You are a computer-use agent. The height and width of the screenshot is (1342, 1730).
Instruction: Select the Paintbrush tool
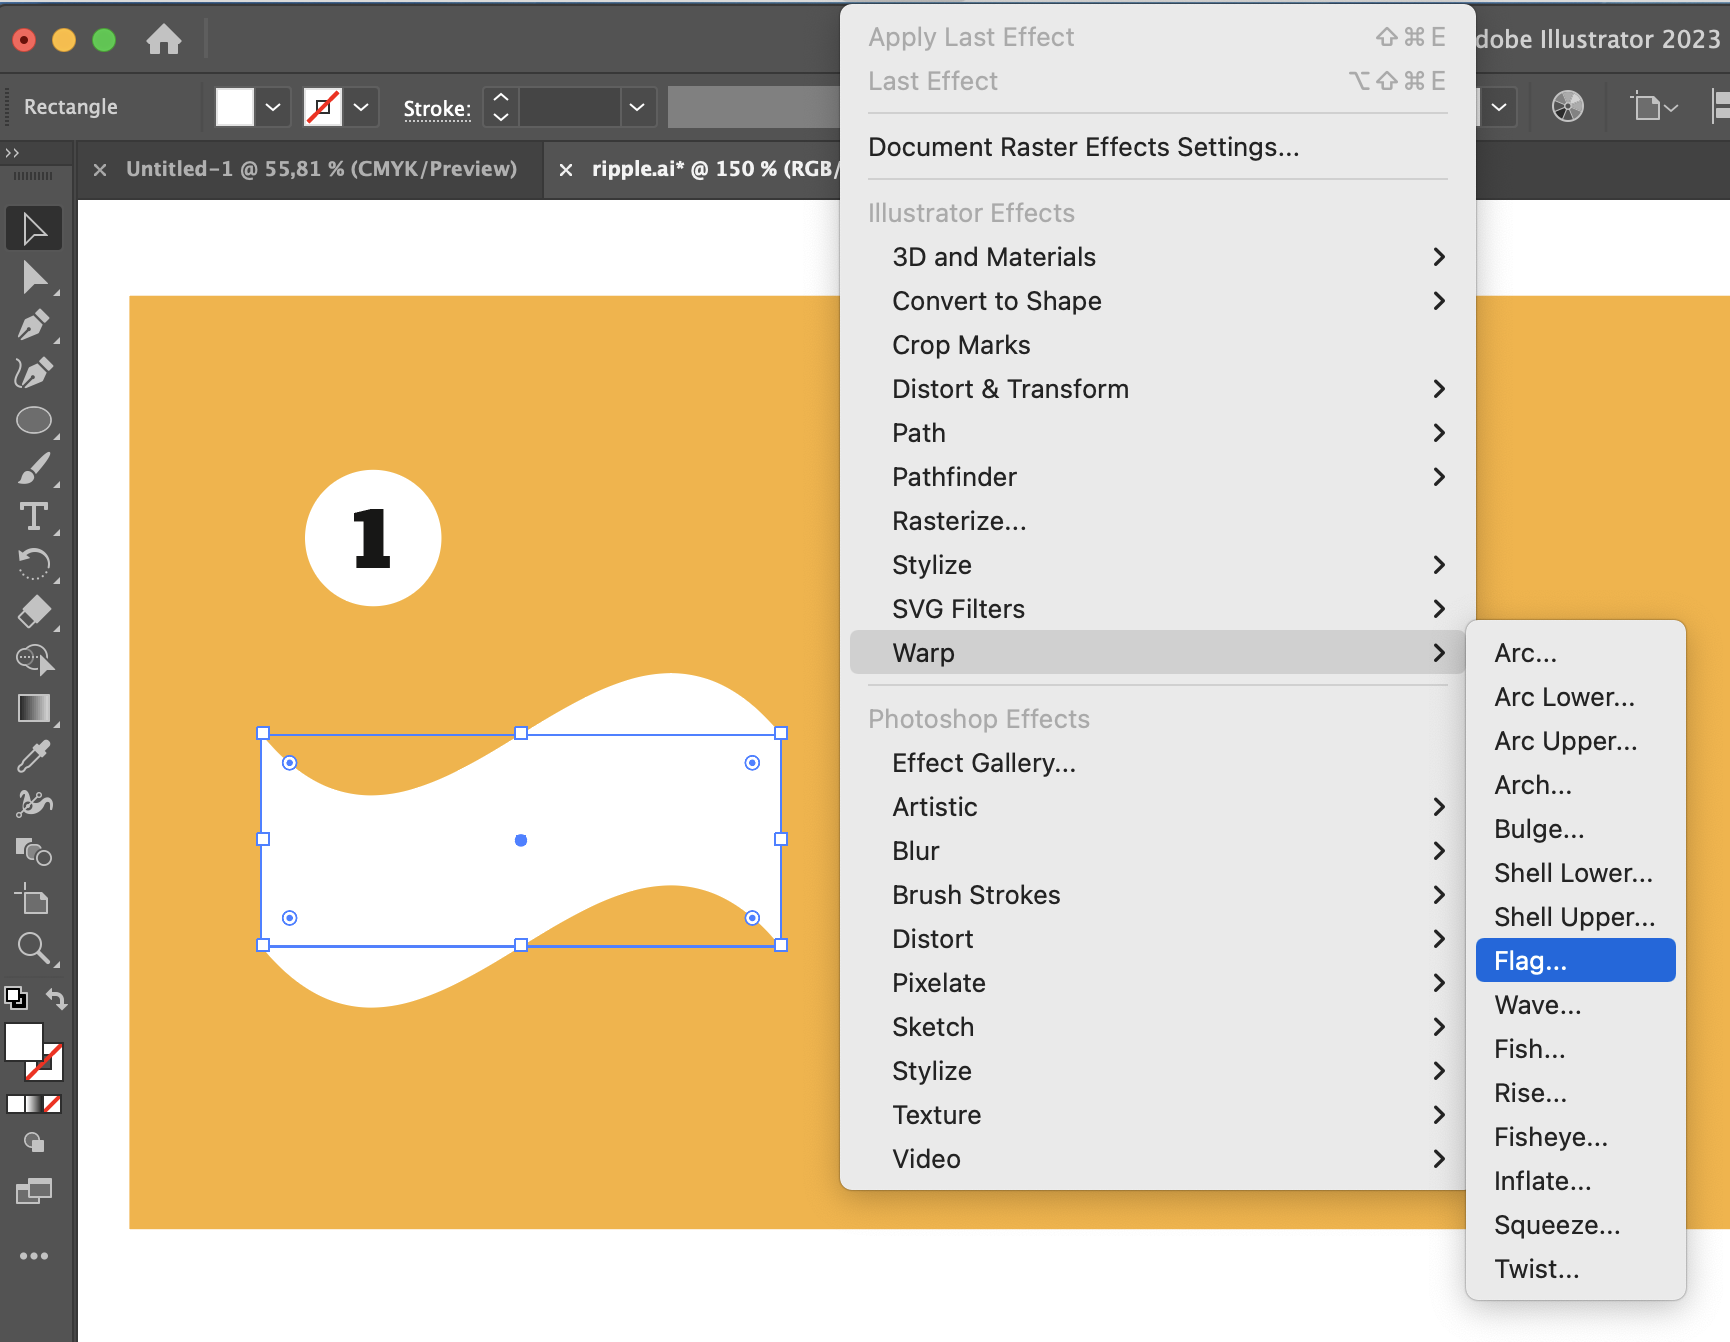click(x=34, y=468)
